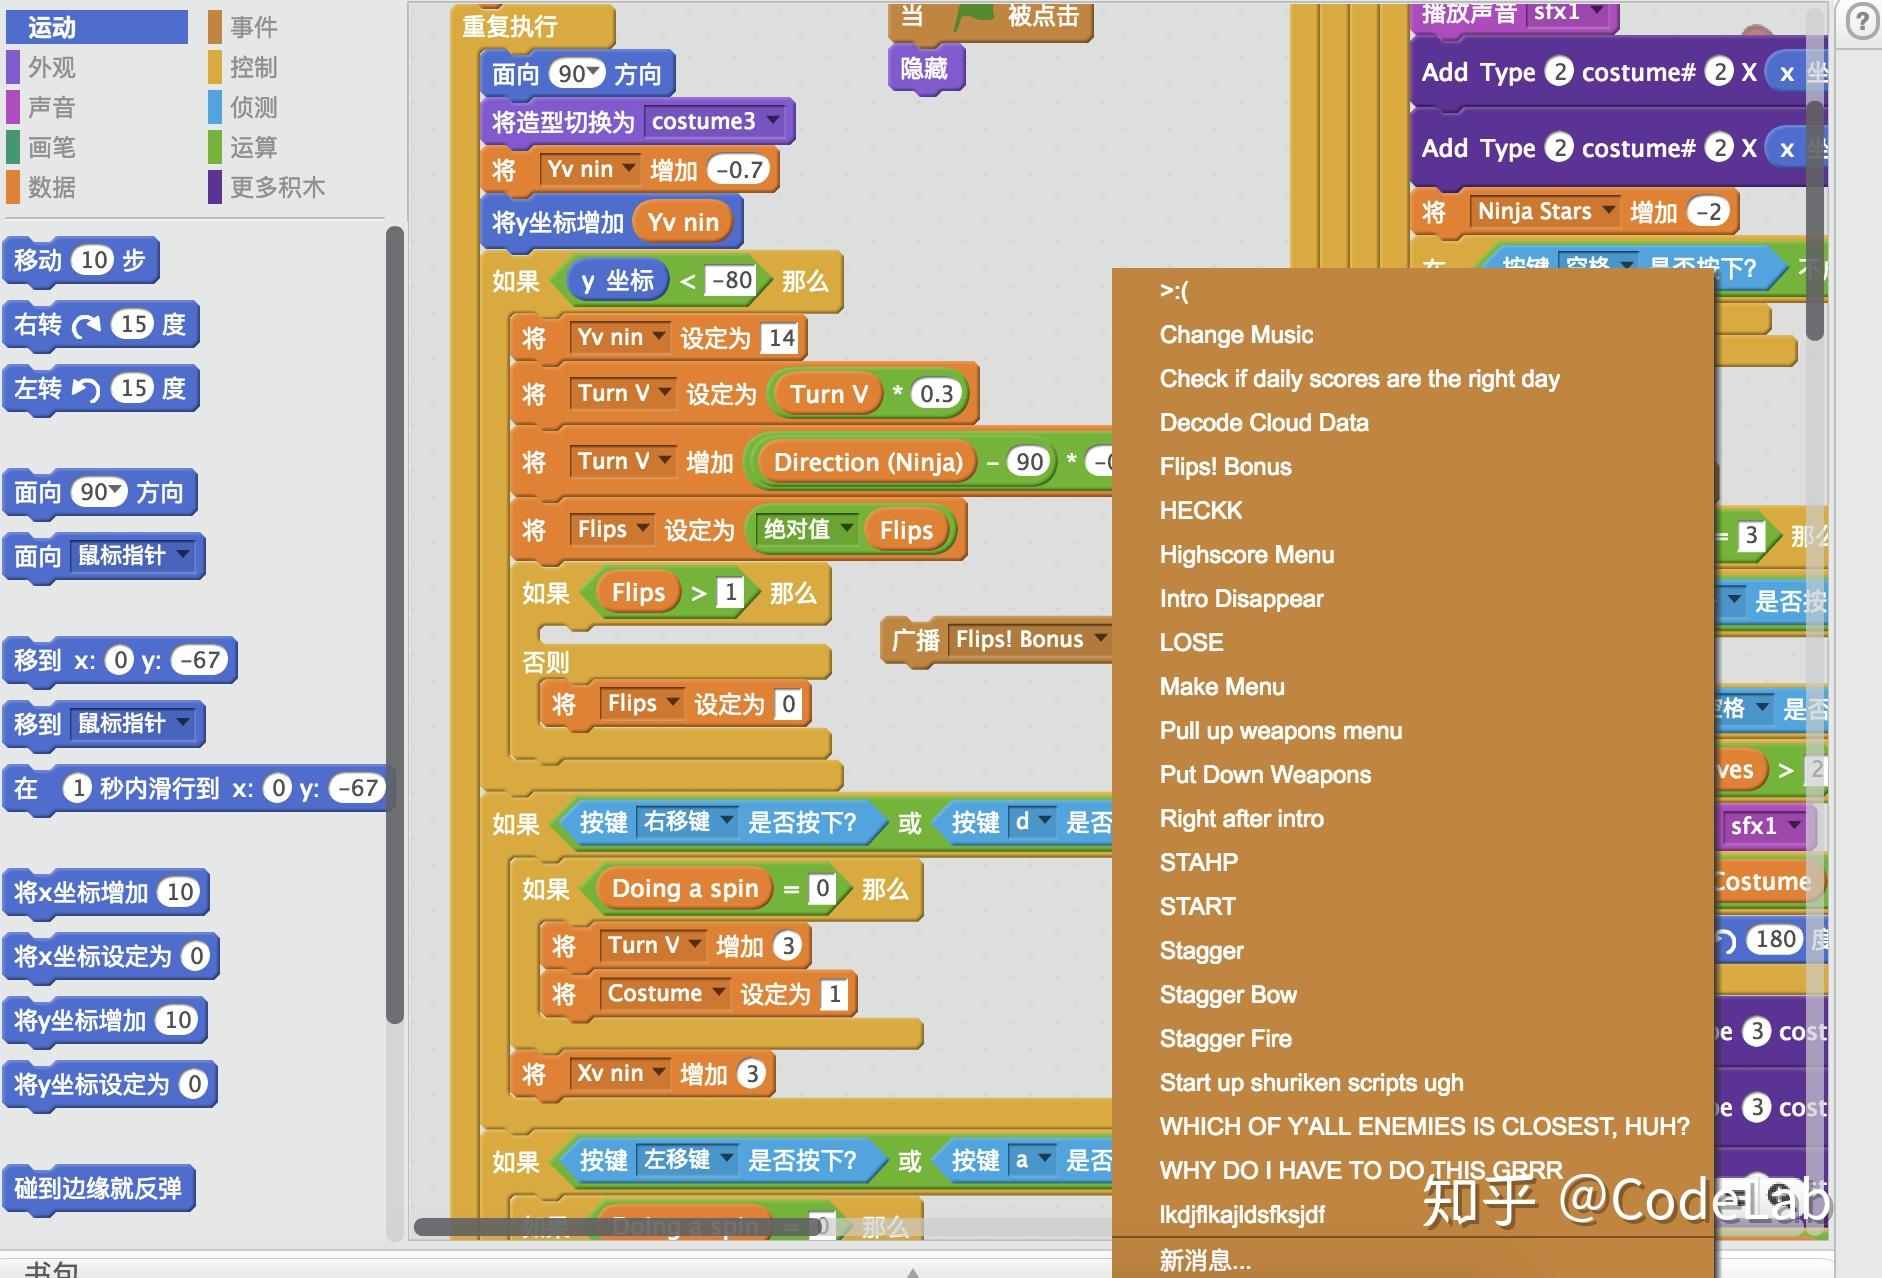Open the 鼠标指针 dropdown in 面向 block
This screenshot has height=1278, width=1882.
(x=181, y=556)
